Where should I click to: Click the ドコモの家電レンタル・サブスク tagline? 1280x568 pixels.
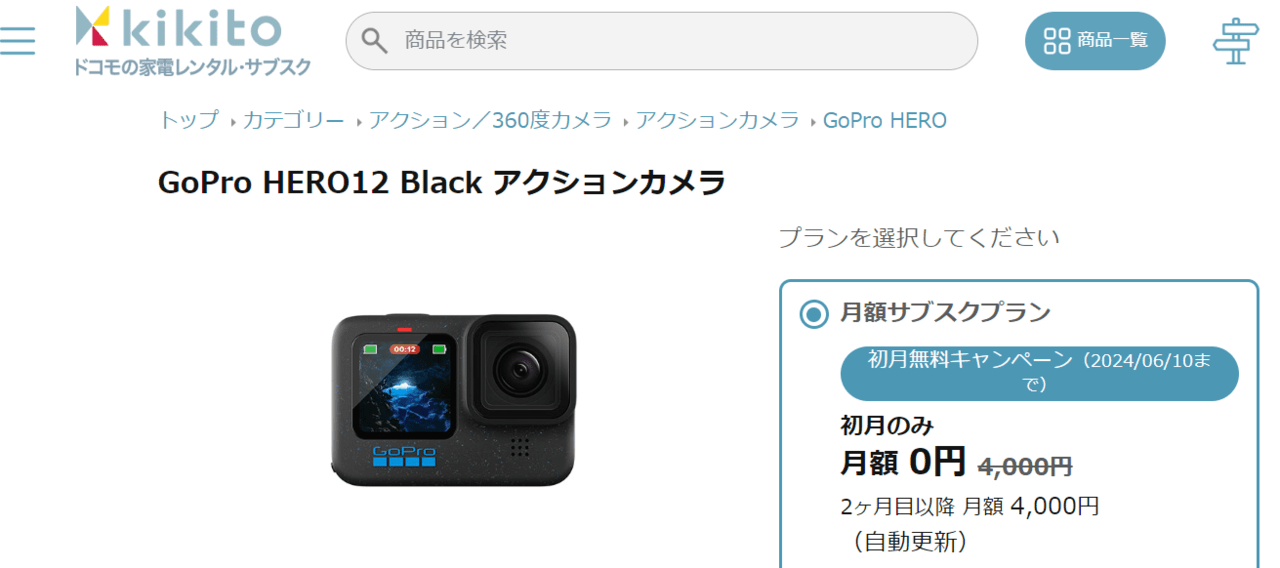(192, 66)
